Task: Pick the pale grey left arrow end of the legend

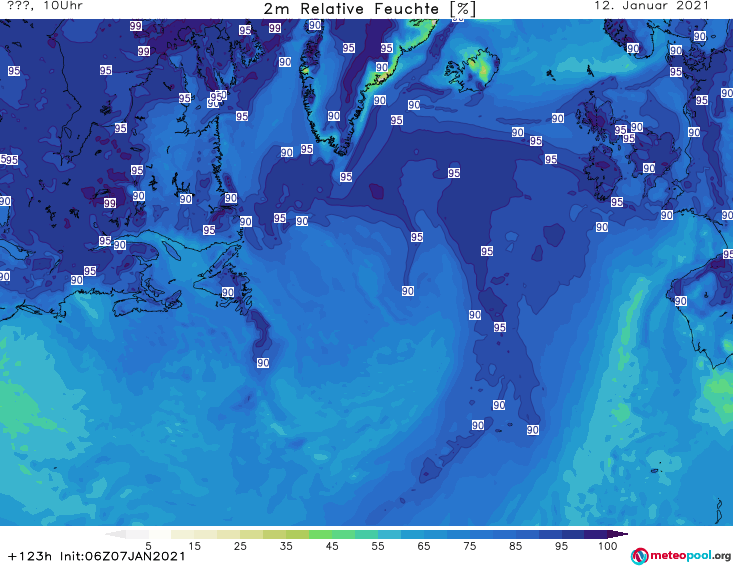Action: (x=115, y=534)
